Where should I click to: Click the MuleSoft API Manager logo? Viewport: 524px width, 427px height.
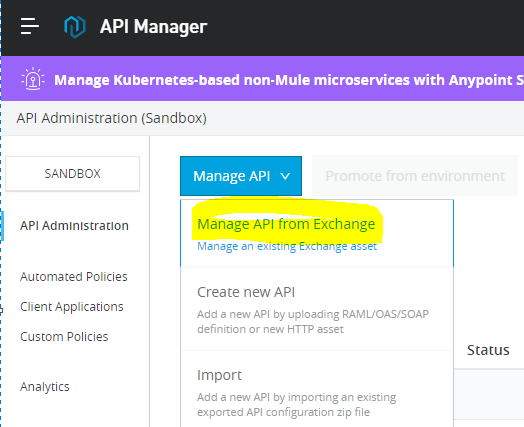click(x=75, y=26)
